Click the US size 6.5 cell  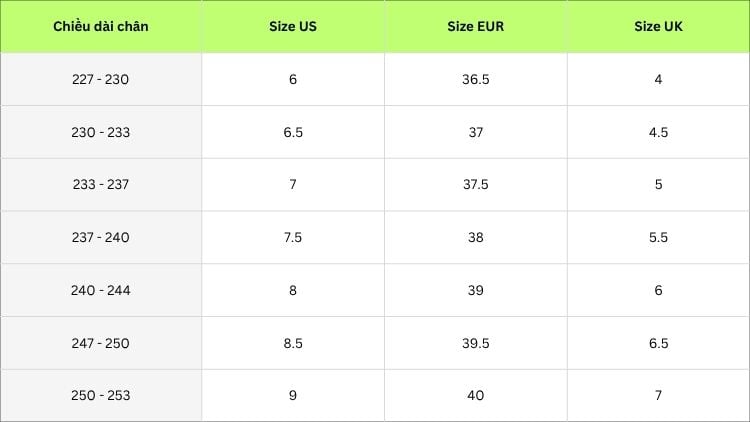293,132
